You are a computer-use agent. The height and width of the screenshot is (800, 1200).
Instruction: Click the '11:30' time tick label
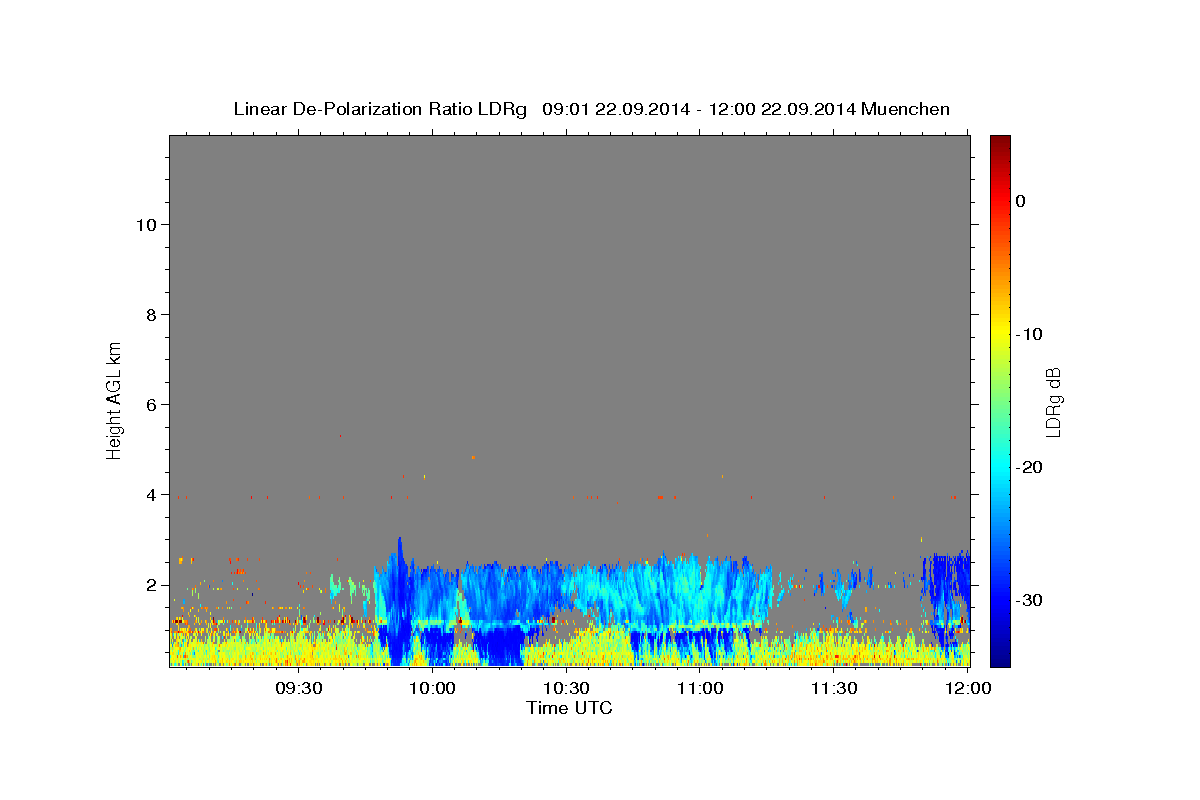point(834,689)
